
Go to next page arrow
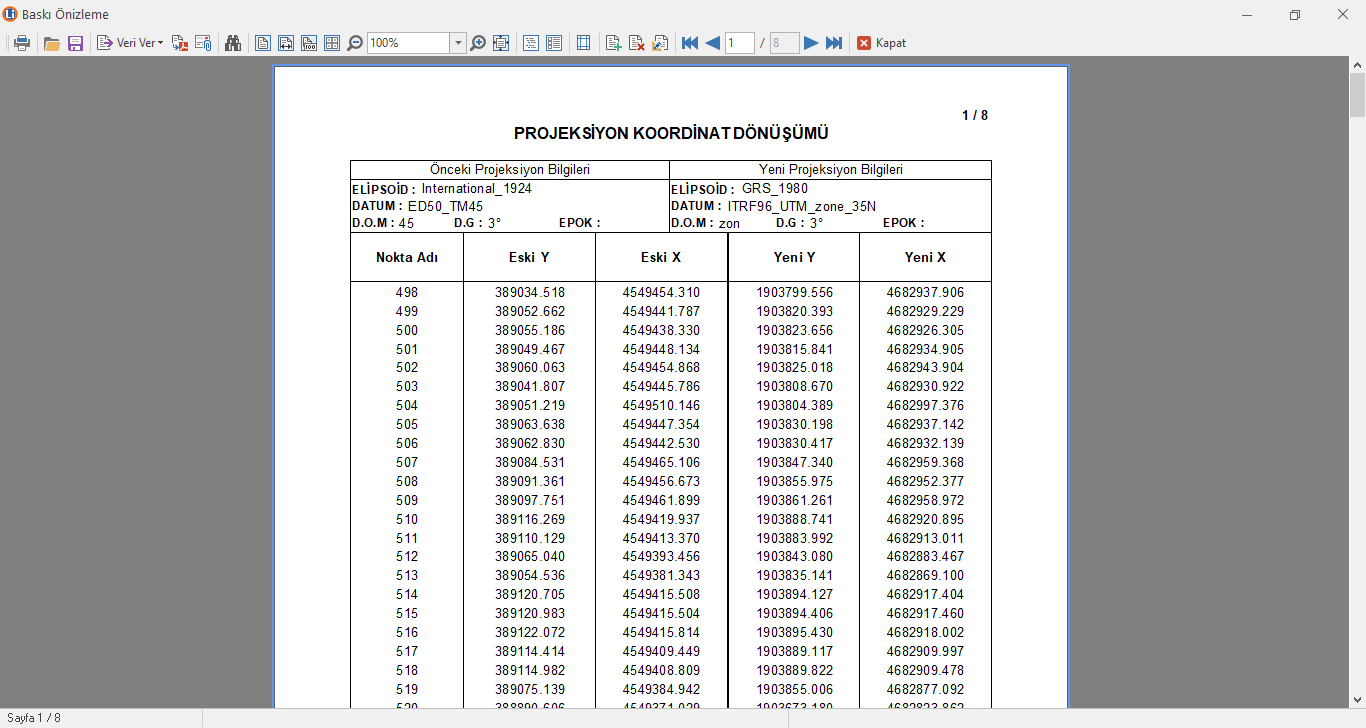tap(811, 43)
